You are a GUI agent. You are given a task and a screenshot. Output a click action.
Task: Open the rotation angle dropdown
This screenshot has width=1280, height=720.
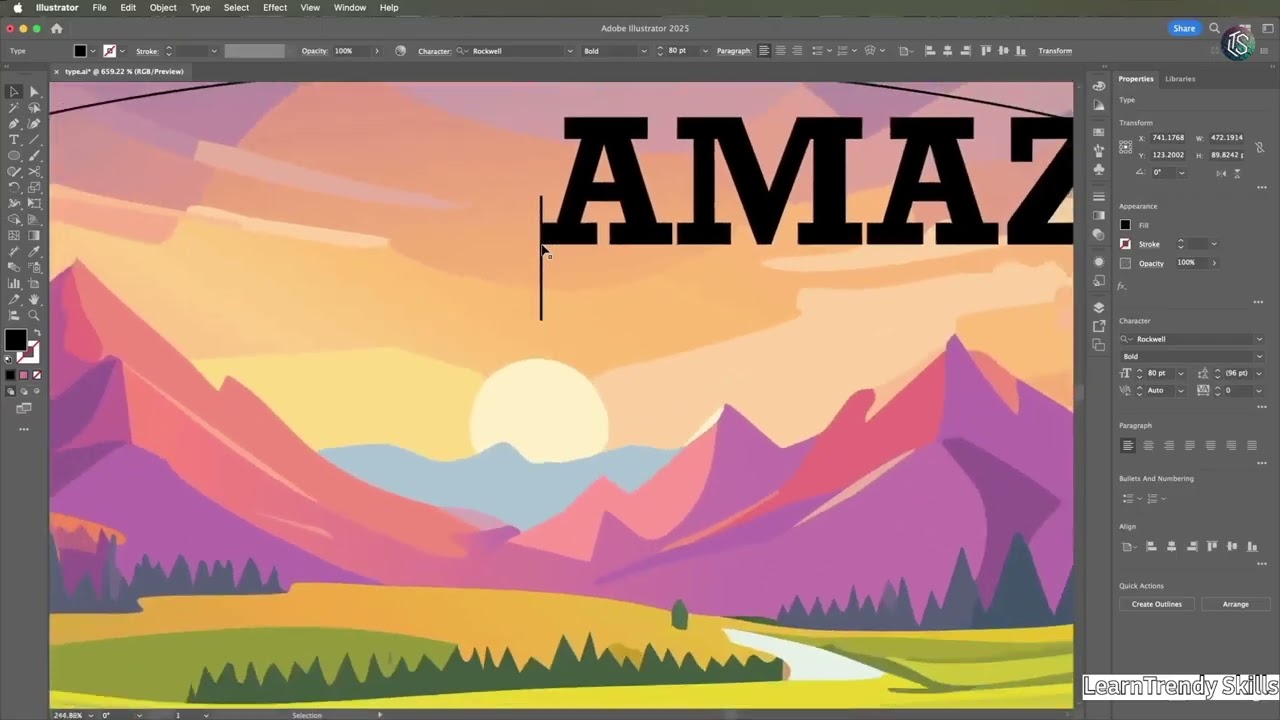pyautogui.click(x=1181, y=172)
